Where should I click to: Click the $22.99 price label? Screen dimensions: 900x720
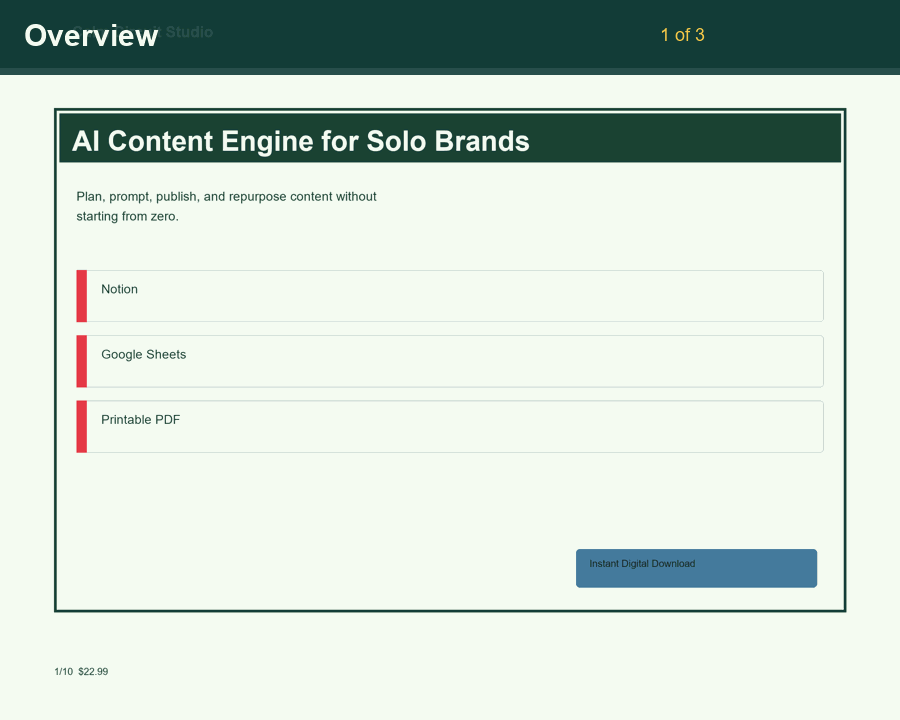[x=93, y=671]
